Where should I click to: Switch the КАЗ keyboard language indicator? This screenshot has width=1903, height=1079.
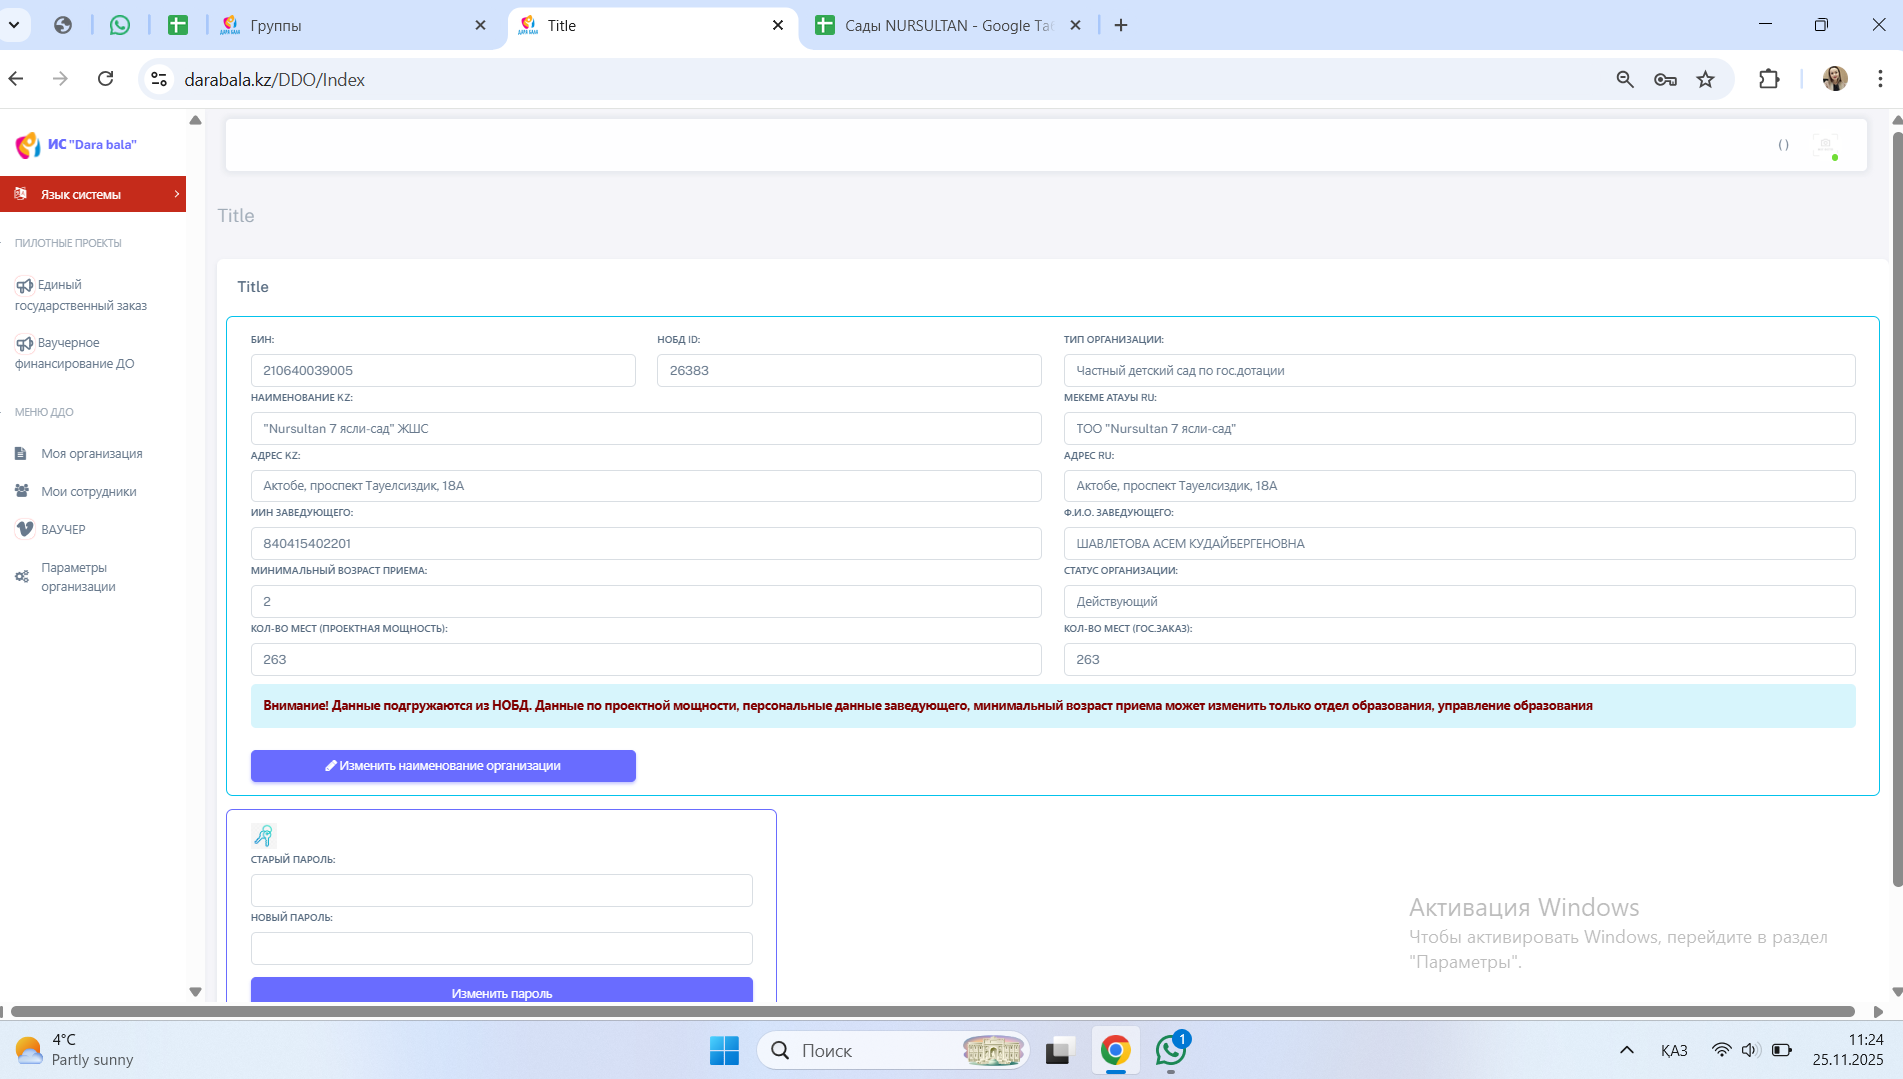(x=1674, y=1050)
